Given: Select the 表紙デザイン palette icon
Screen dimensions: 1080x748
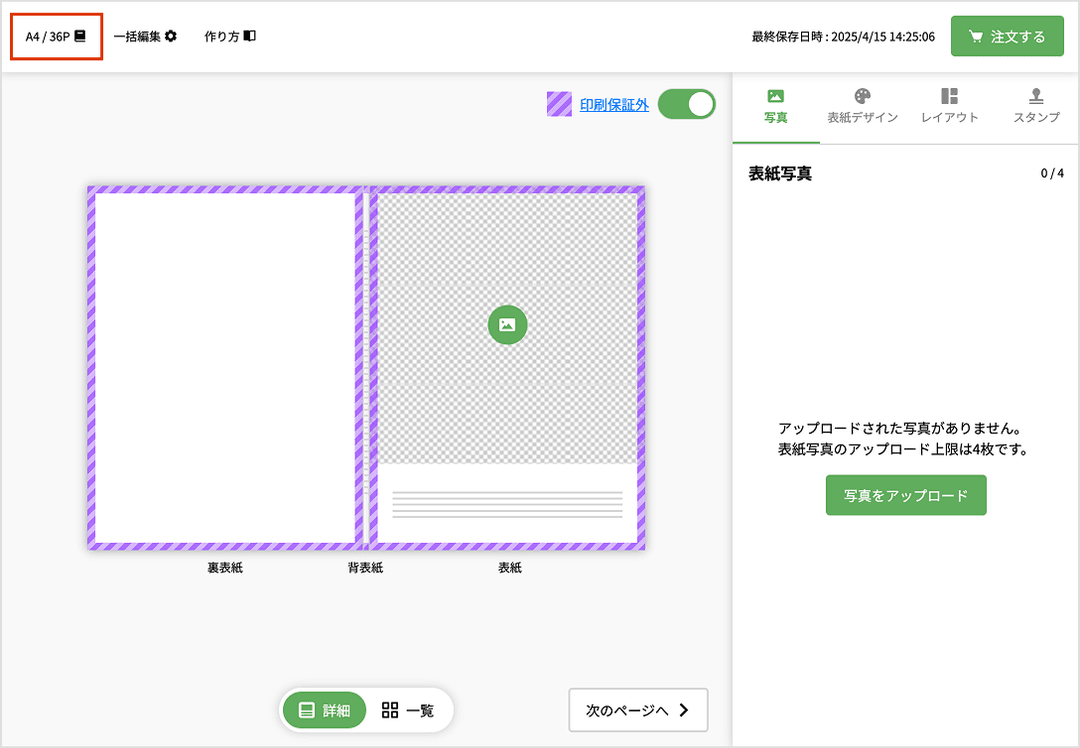Looking at the screenshot, I should [862, 96].
